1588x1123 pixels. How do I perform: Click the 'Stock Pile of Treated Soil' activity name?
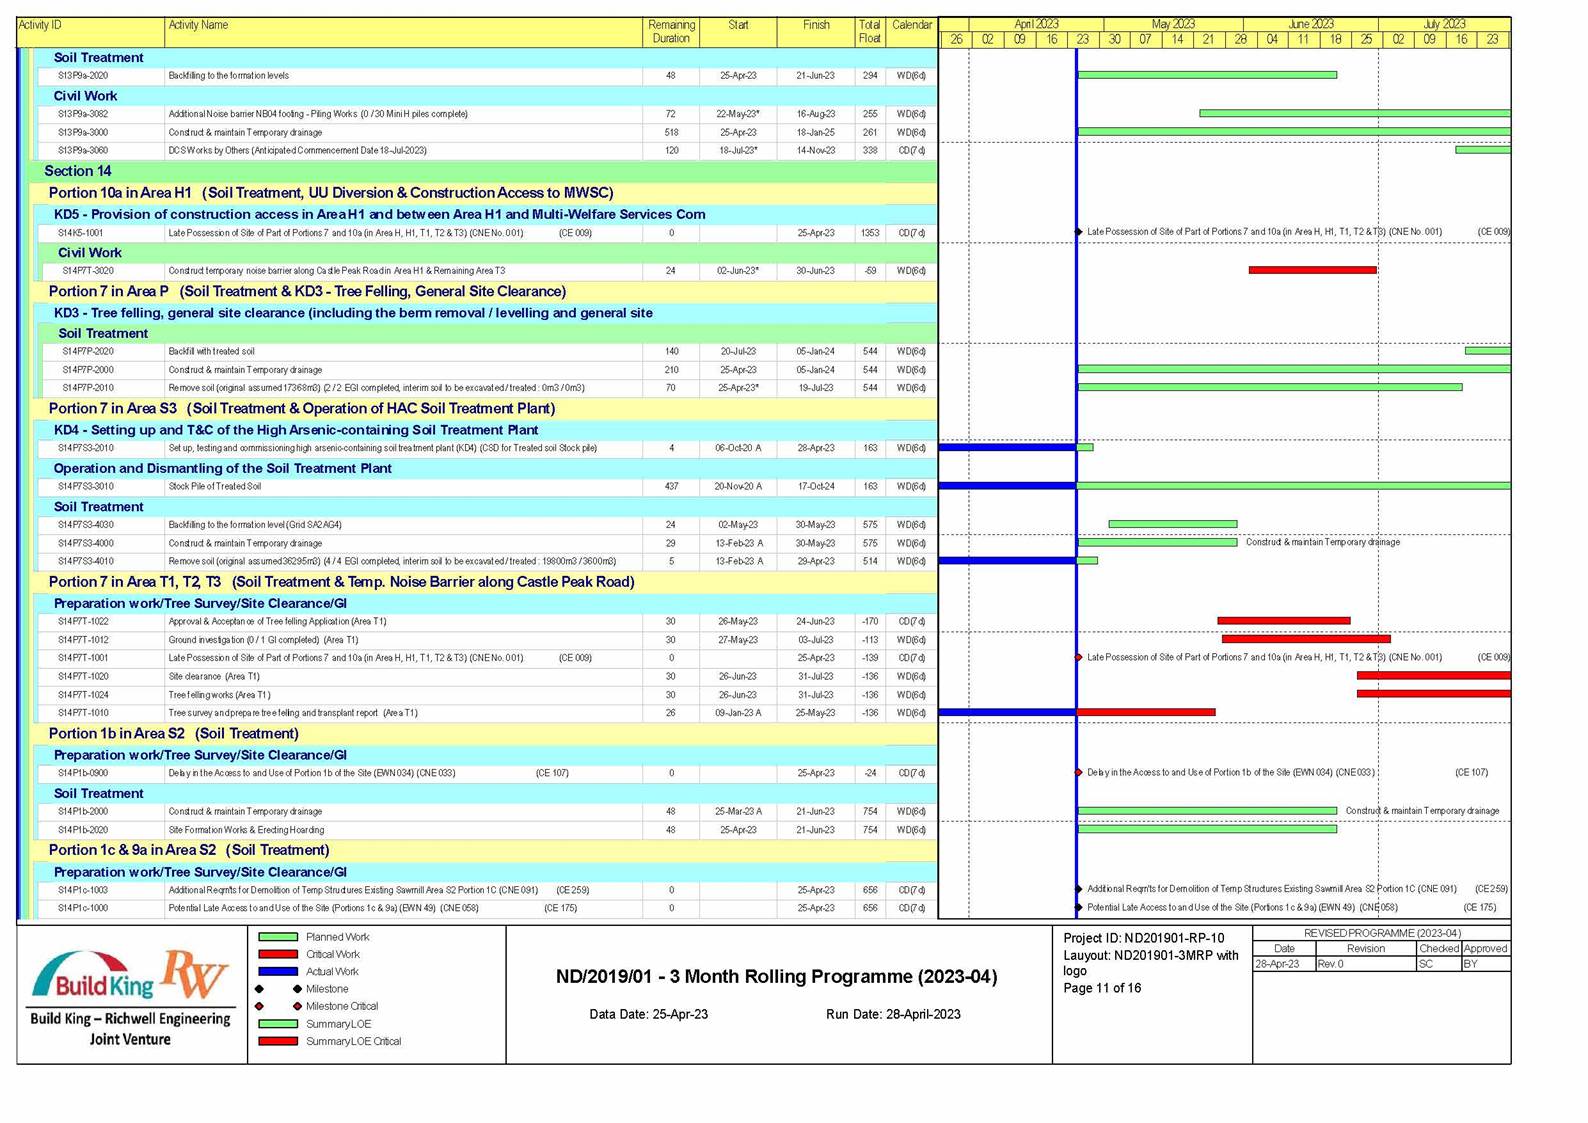214,487
